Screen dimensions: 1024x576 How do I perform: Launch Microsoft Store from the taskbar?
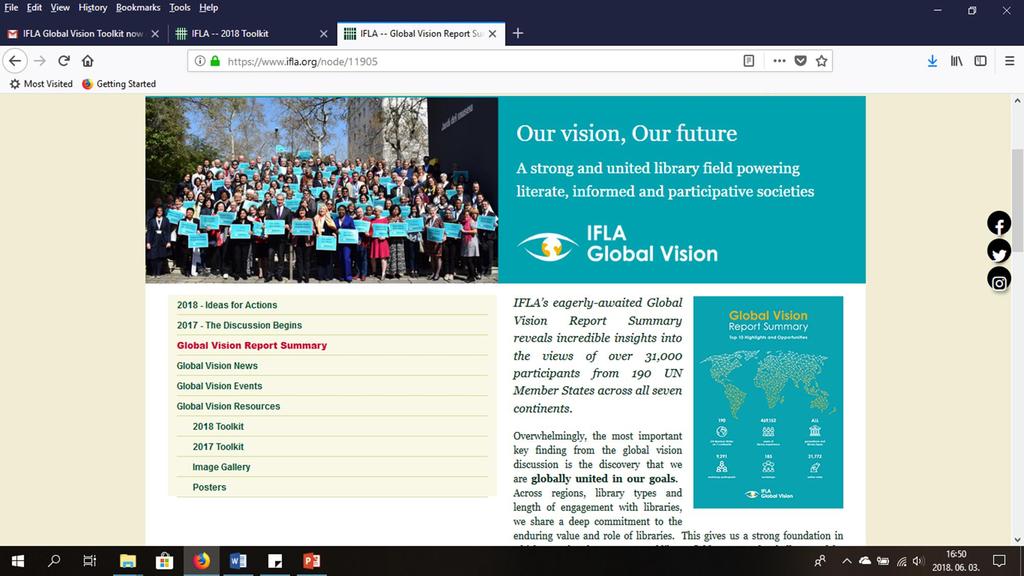click(165, 561)
